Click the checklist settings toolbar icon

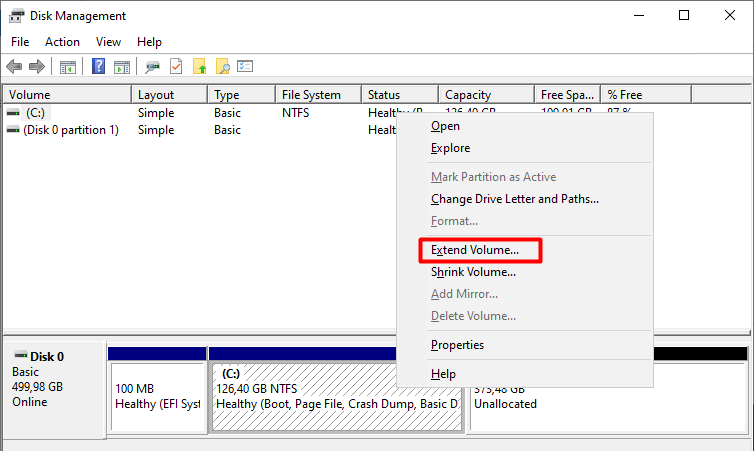245,67
